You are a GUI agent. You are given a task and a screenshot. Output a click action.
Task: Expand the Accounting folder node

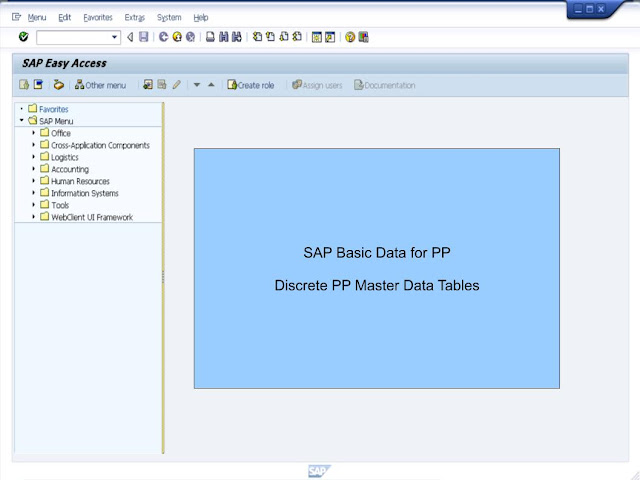(x=34, y=169)
